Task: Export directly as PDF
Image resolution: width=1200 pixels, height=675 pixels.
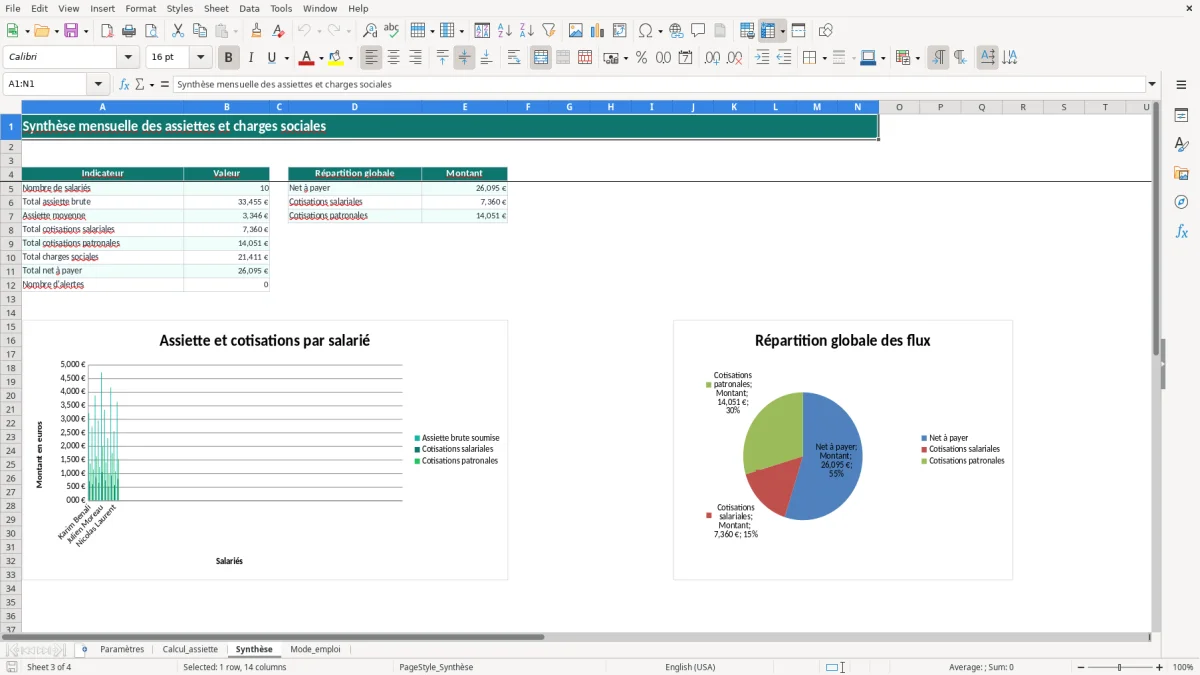Action: point(107,31)
